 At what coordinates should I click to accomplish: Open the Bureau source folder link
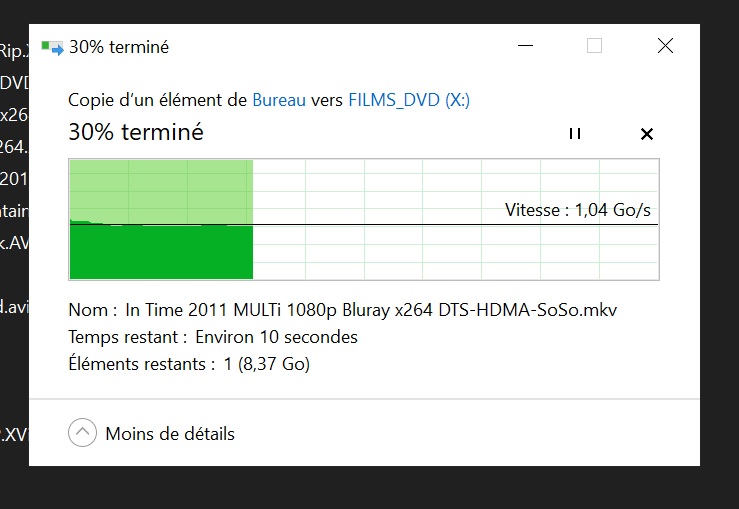(279, 100)
